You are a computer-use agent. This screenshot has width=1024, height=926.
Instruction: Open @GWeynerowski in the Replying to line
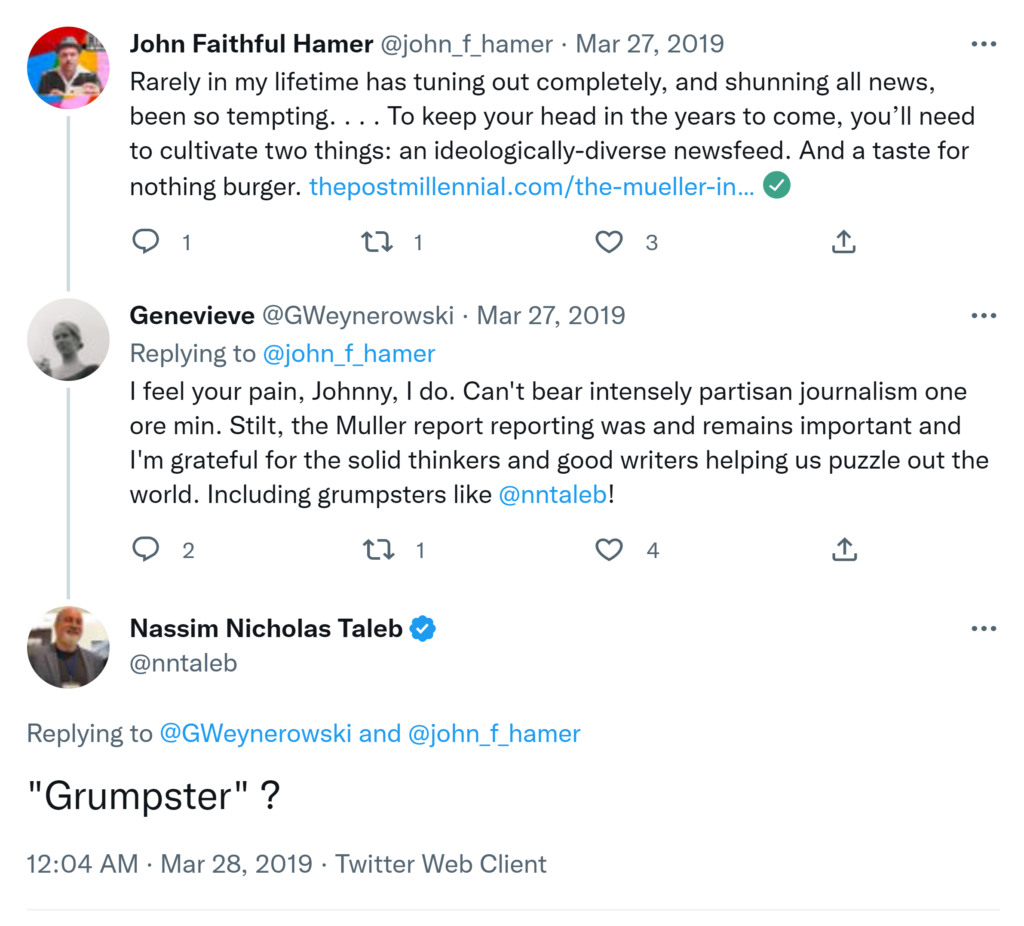255,734
